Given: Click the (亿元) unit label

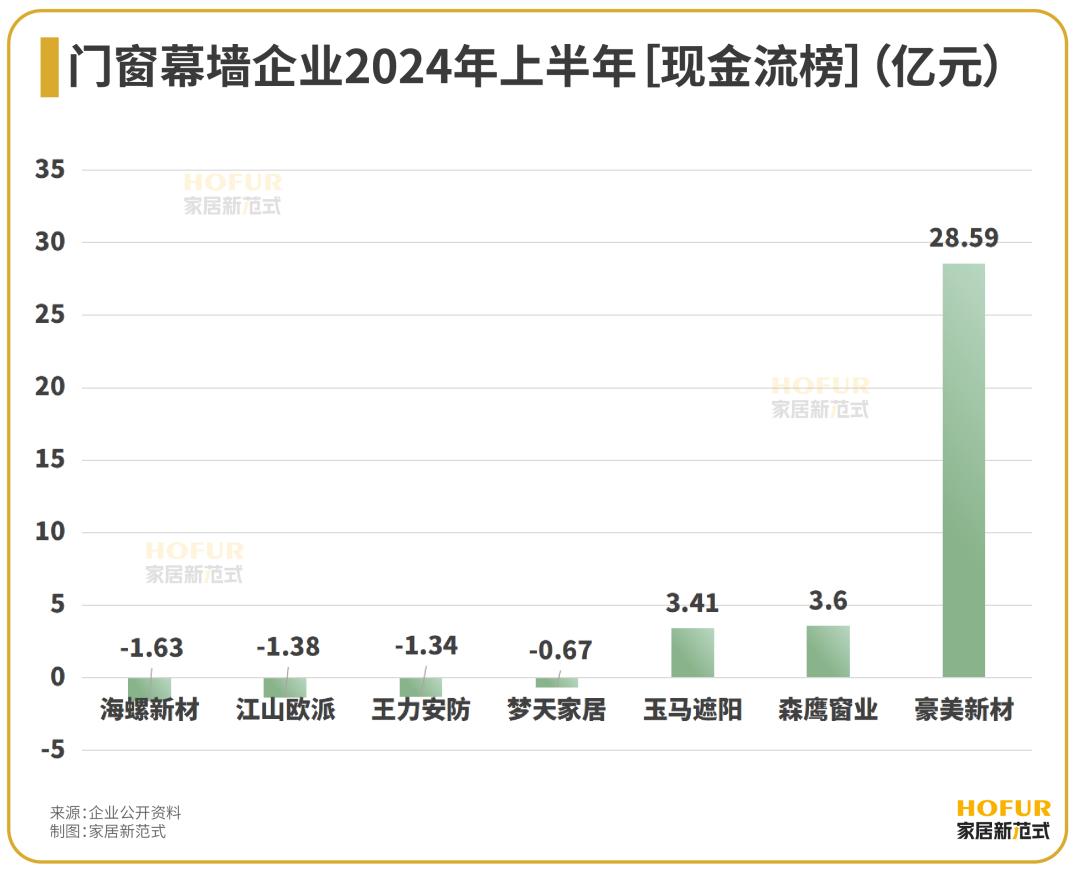Looking at the screenshot, I should tap(937, 67).
